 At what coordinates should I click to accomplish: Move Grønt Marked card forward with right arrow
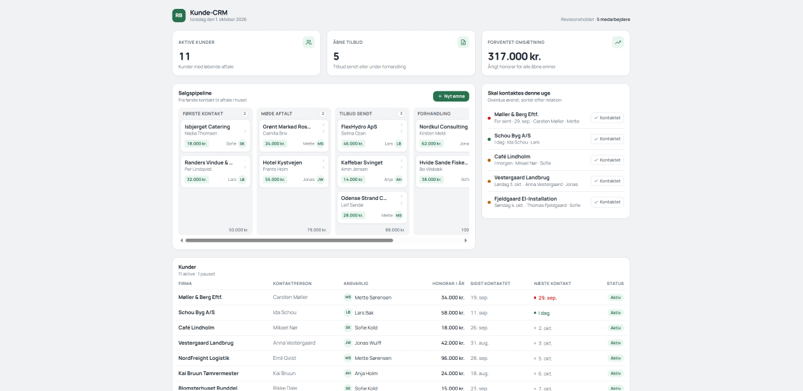[323, 131]
